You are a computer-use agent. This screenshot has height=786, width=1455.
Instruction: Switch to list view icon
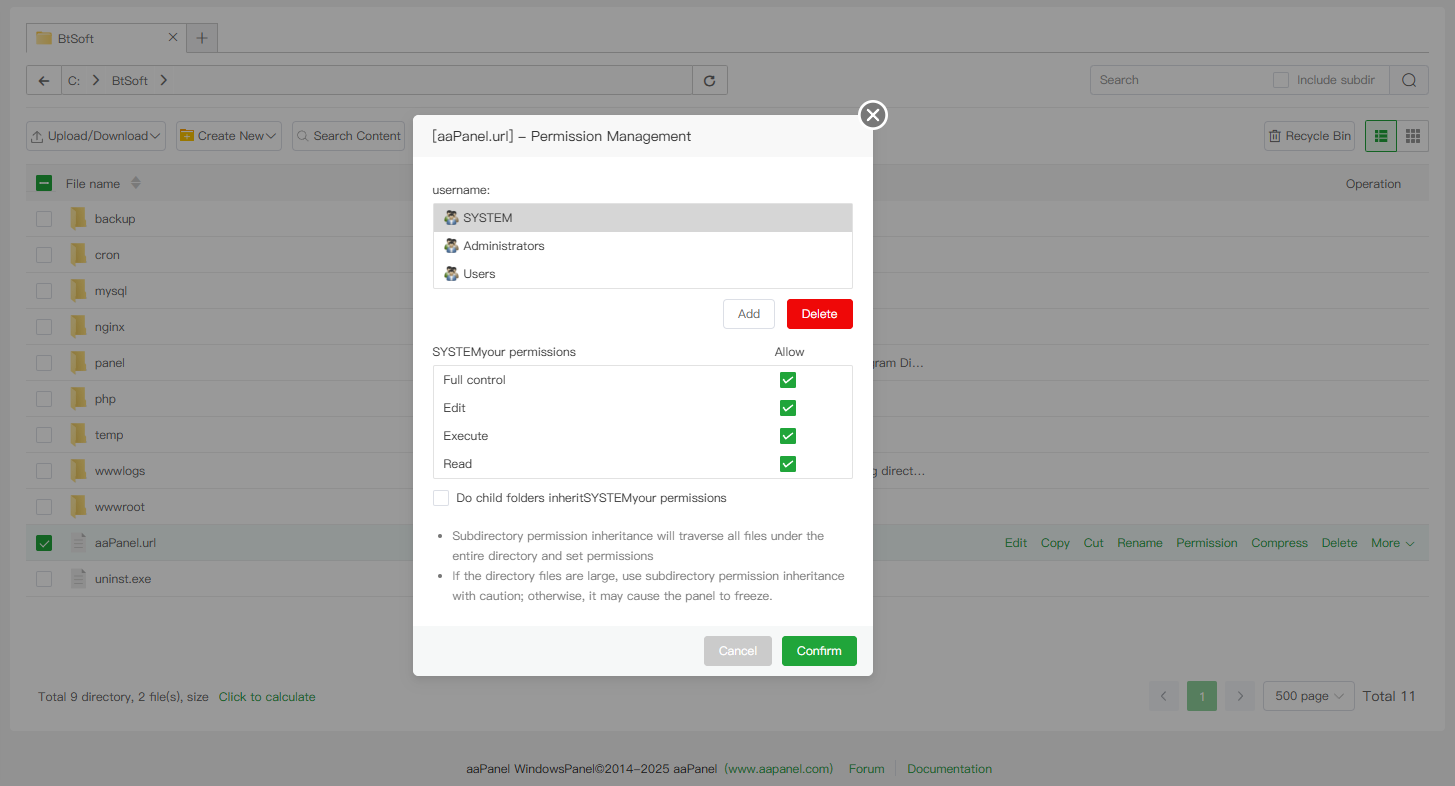tap(1380, 136)
